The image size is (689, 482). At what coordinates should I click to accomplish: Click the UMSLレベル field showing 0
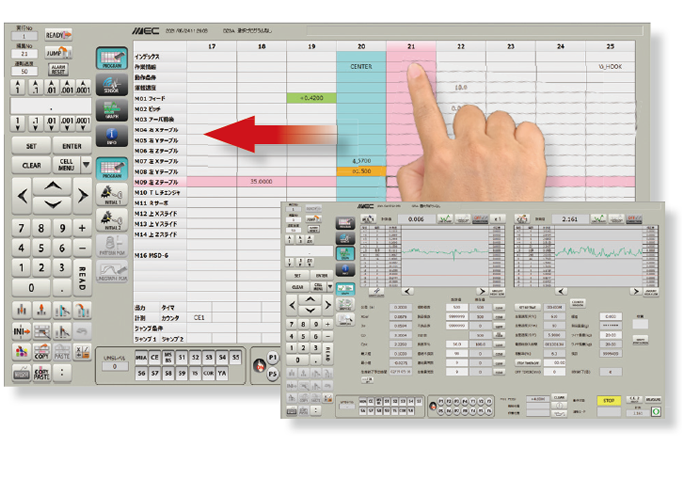[x=115, y=366]
